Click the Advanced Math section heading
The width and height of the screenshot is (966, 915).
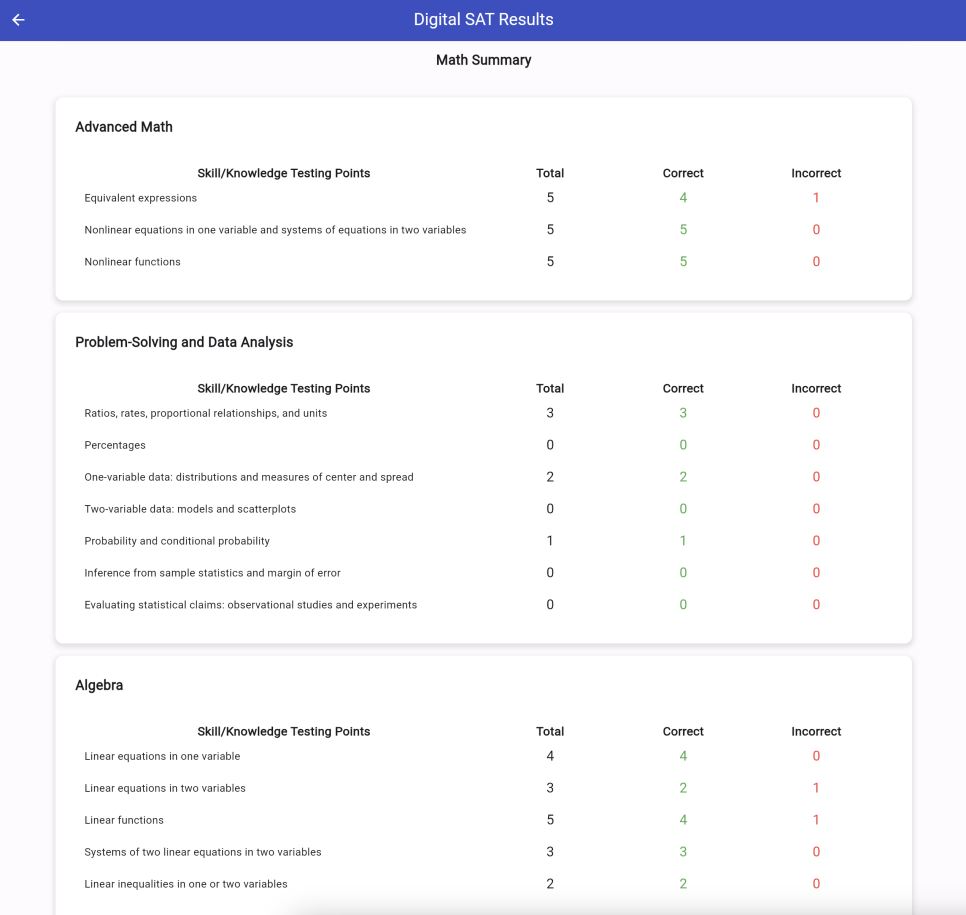point(124,127)
